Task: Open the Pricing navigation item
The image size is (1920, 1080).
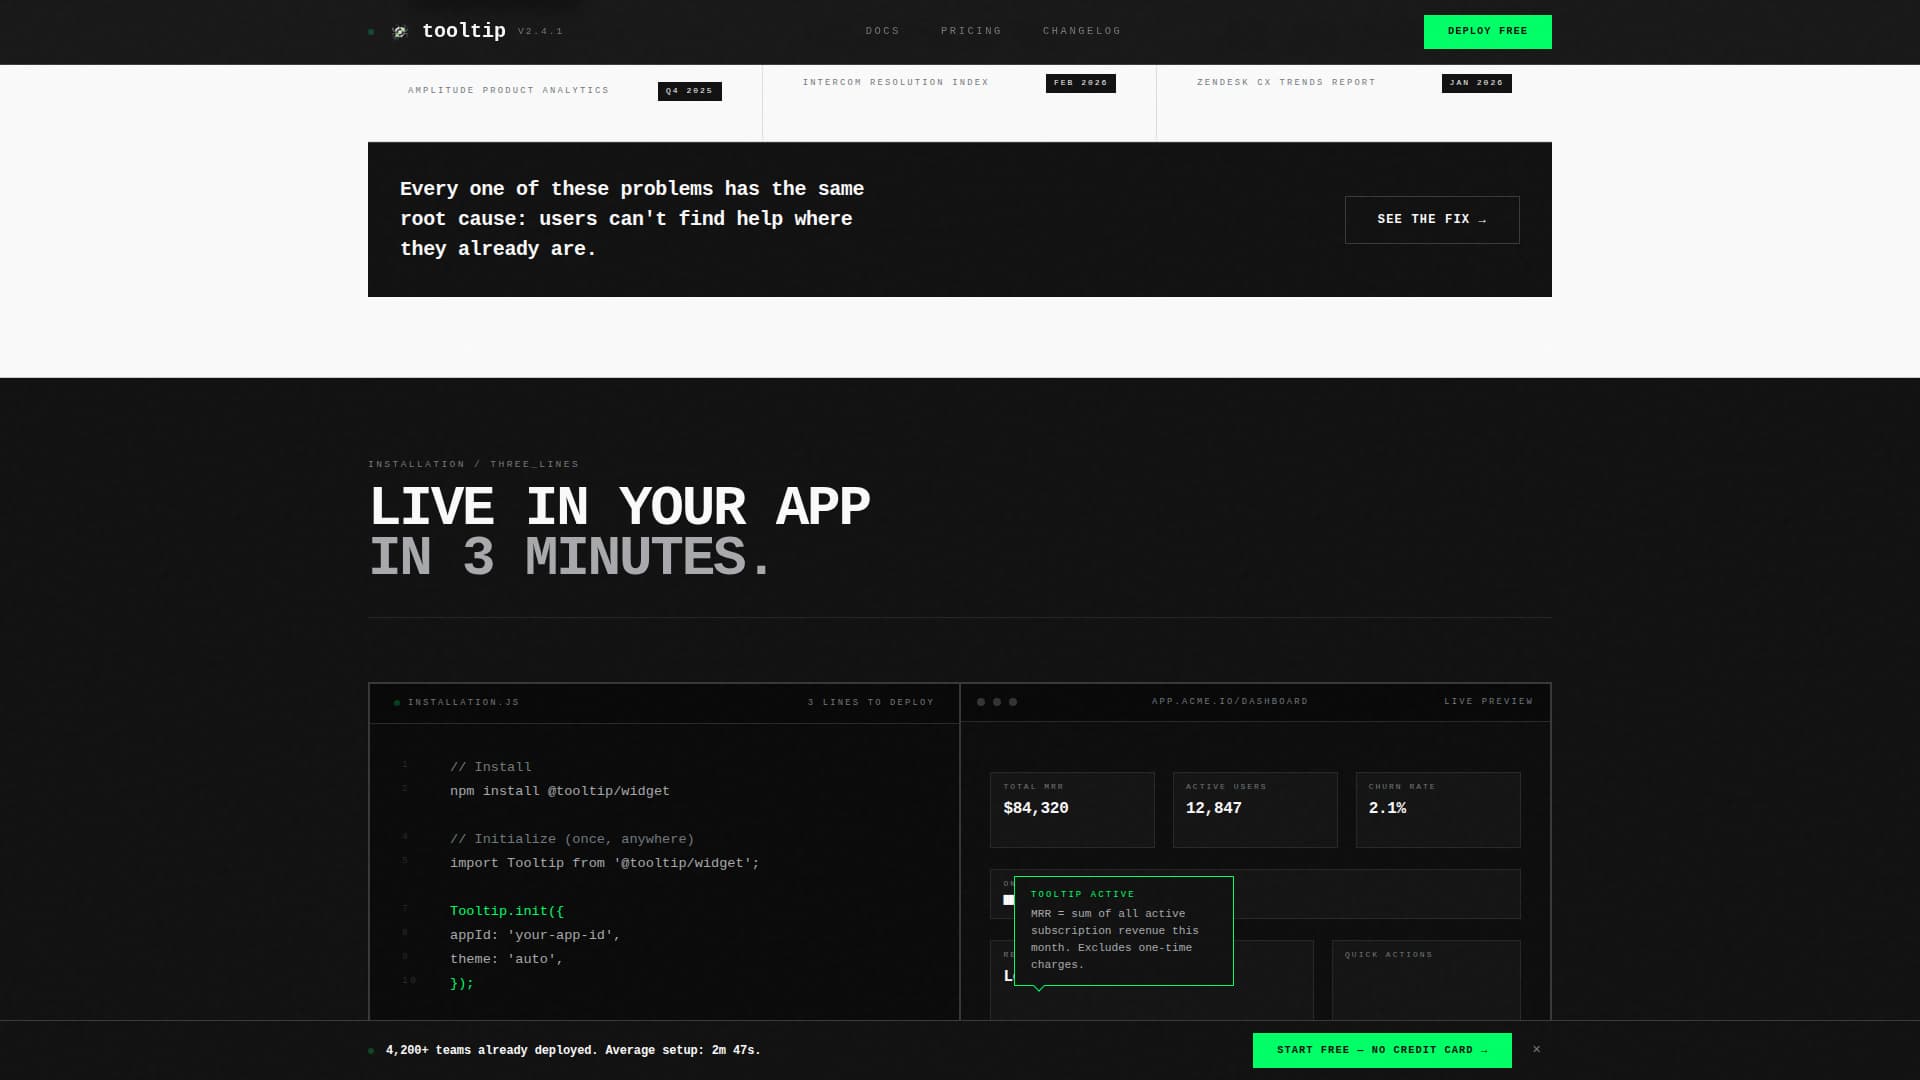Action: 970,31
